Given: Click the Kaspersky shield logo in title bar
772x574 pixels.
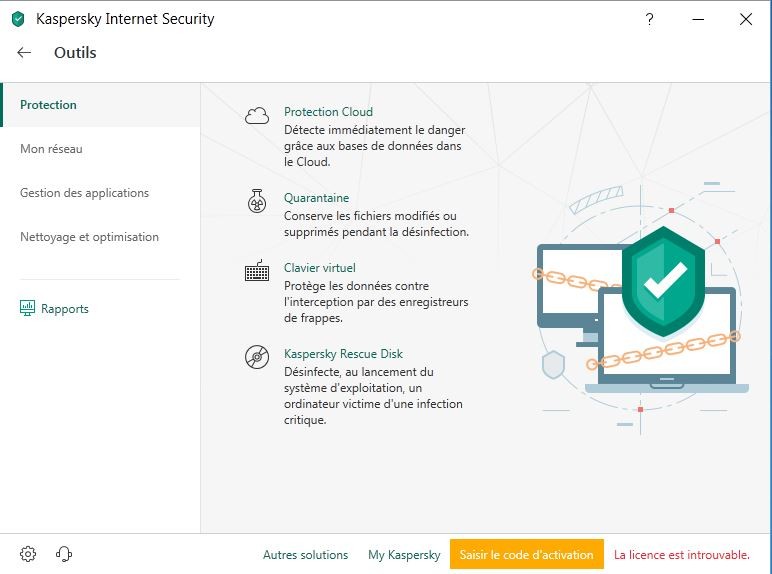Looking at the screenshot, I should [18, 19].
